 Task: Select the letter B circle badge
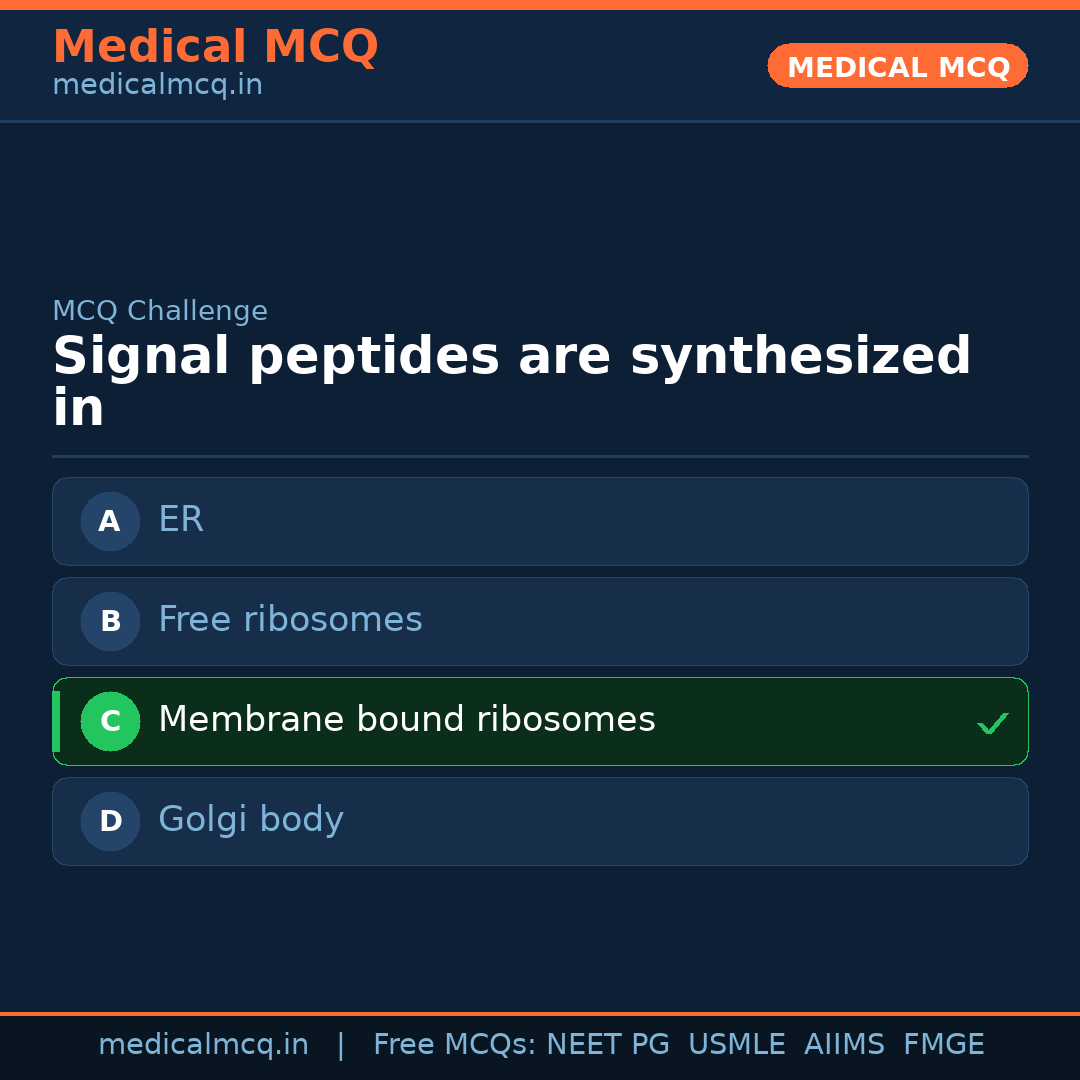tap(110, 621)
